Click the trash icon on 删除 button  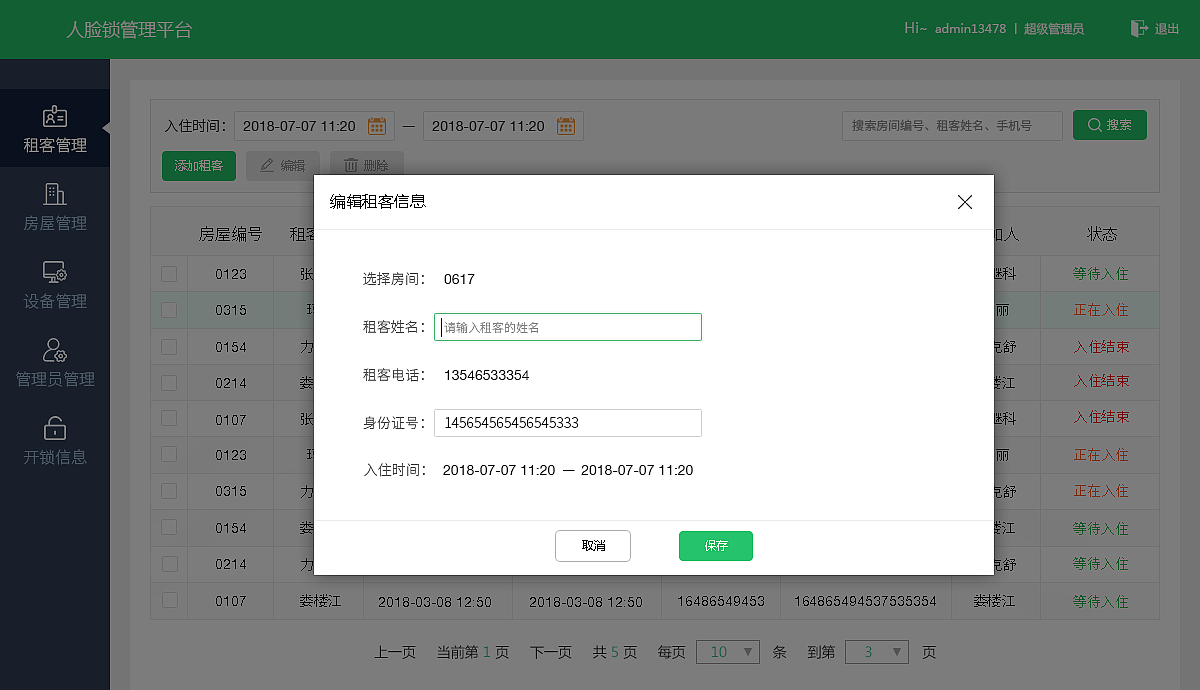pos(352,165)
